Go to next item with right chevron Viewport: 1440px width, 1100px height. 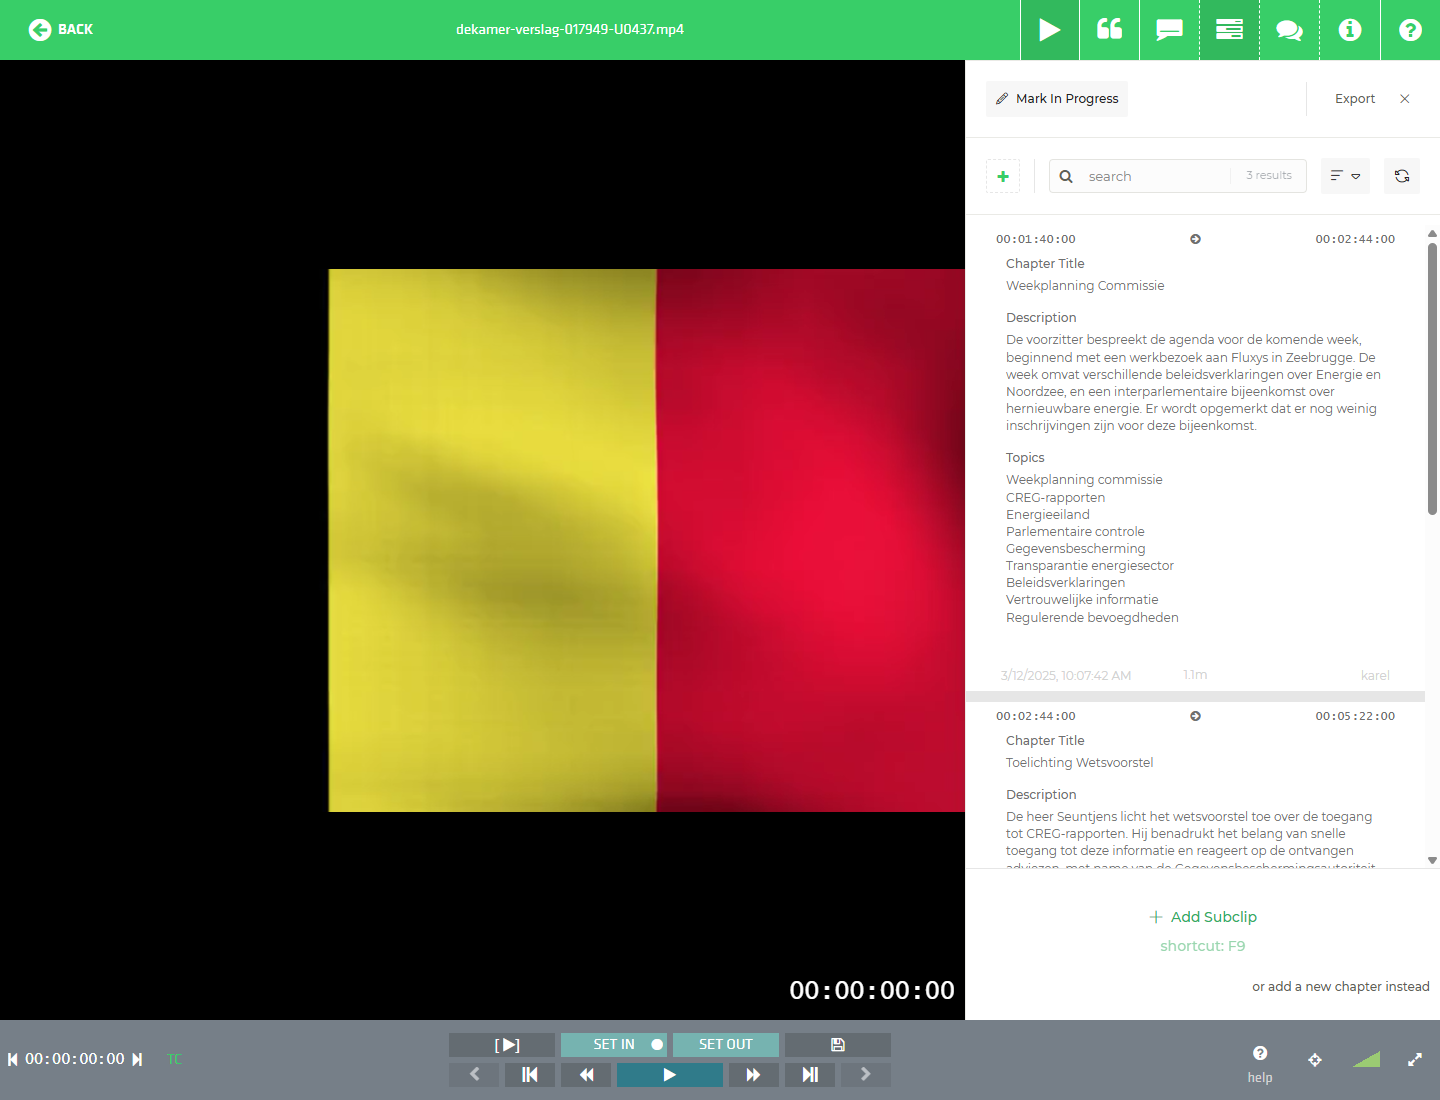point(866,1075)
